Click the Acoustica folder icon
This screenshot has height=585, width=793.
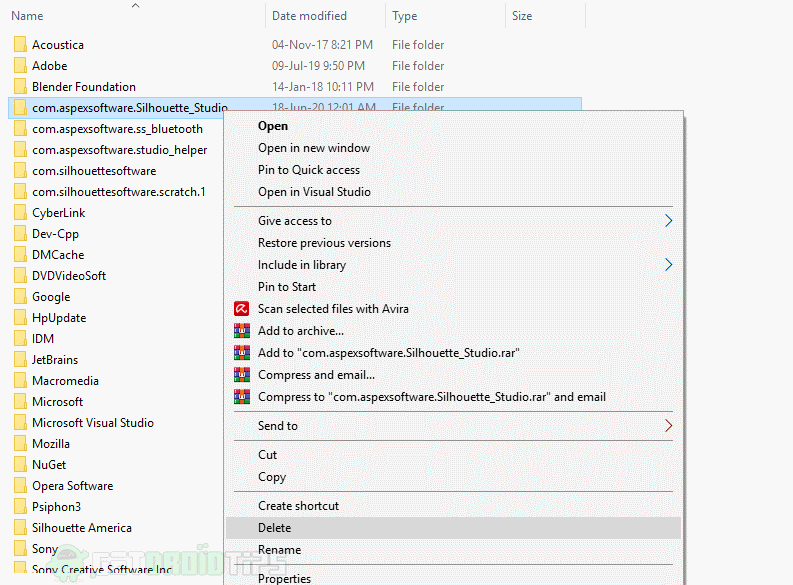[20, 44]
